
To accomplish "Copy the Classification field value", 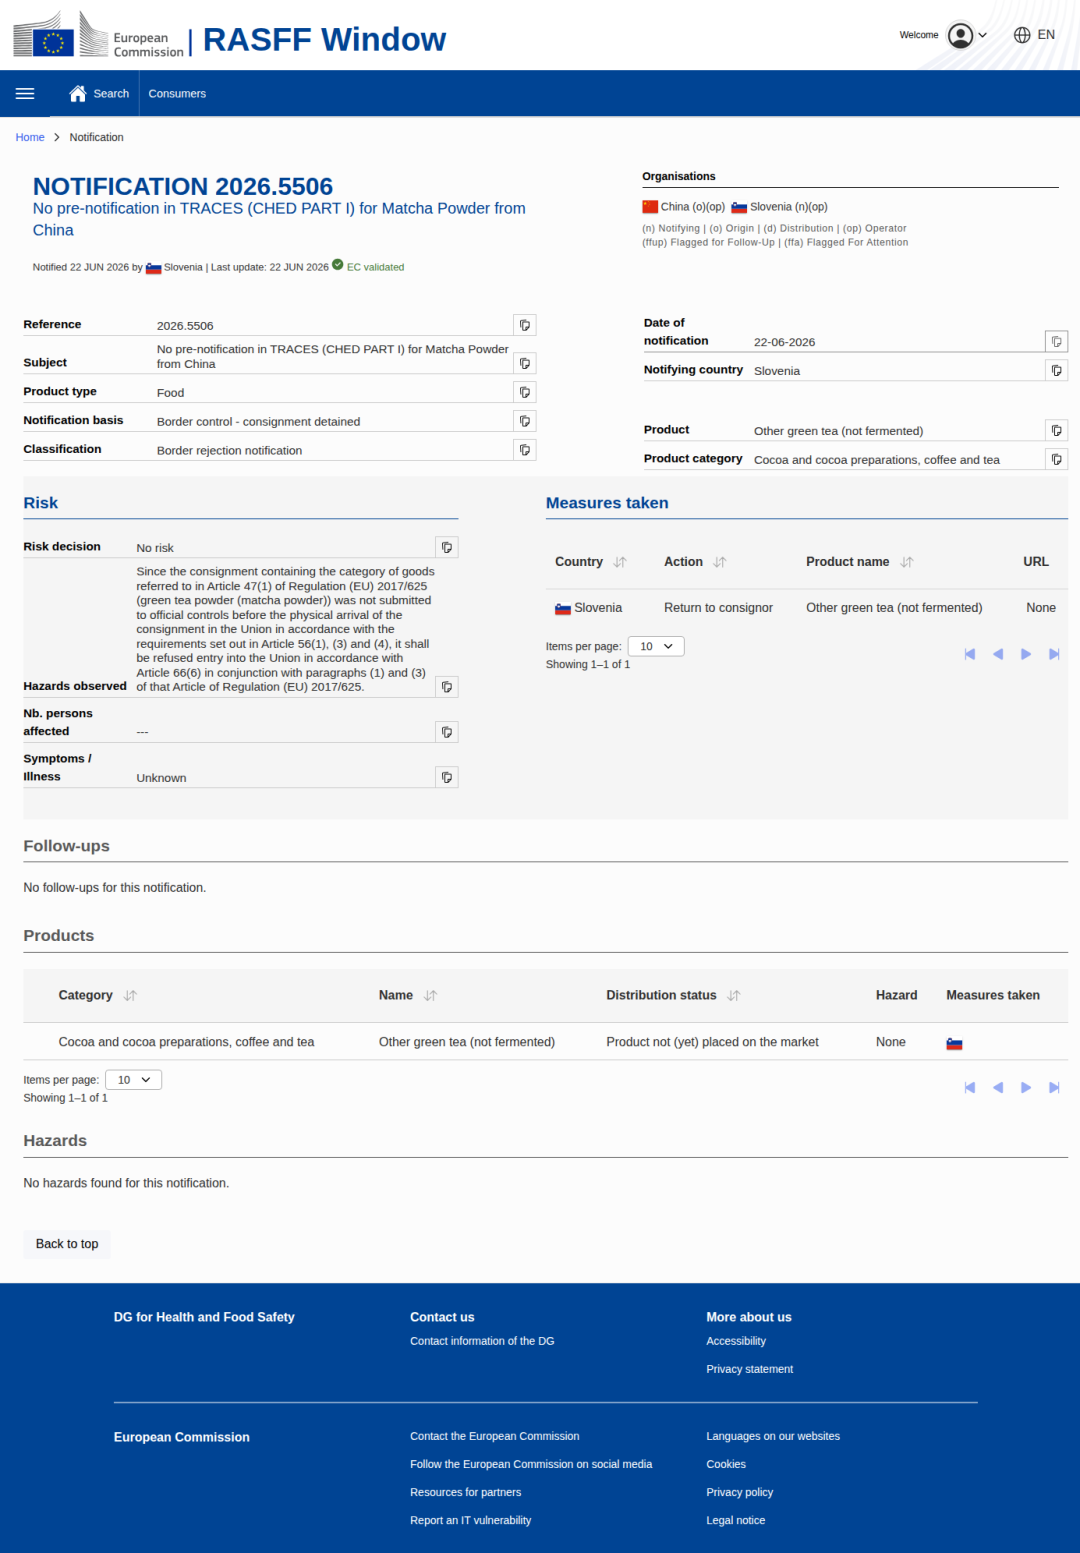I will [x=525, y=450].
